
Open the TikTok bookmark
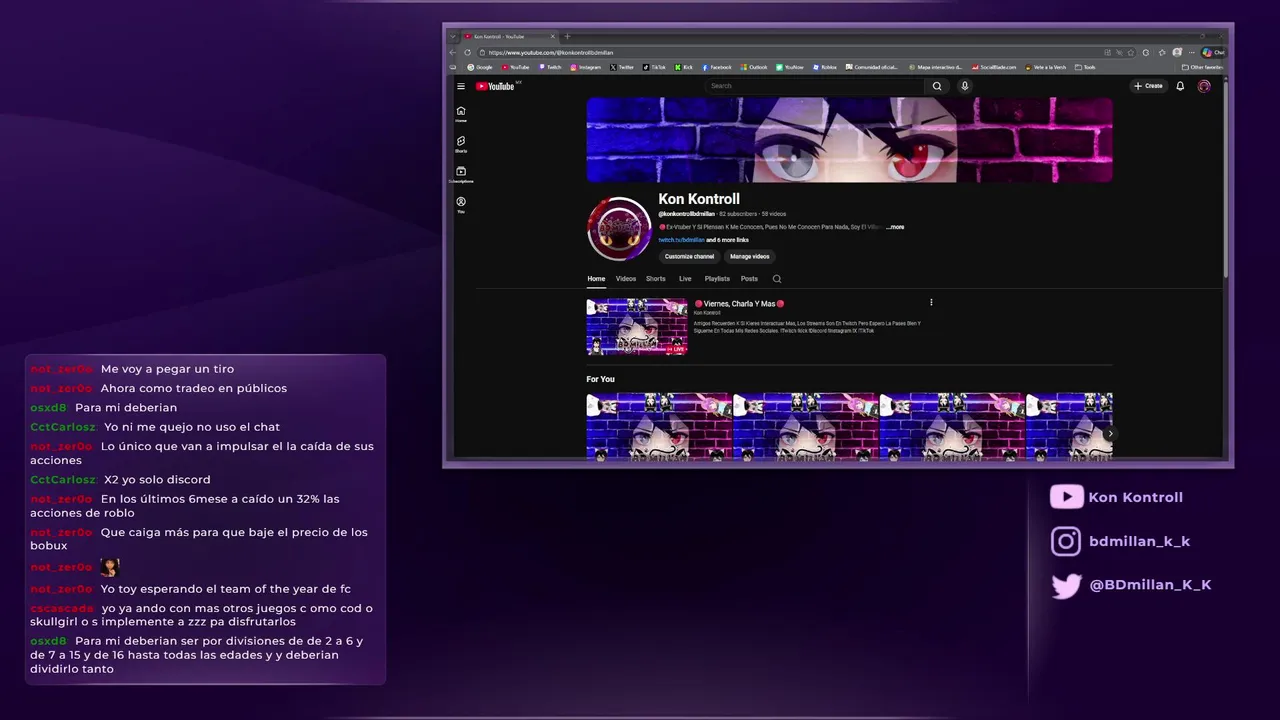tap(654, 67)
